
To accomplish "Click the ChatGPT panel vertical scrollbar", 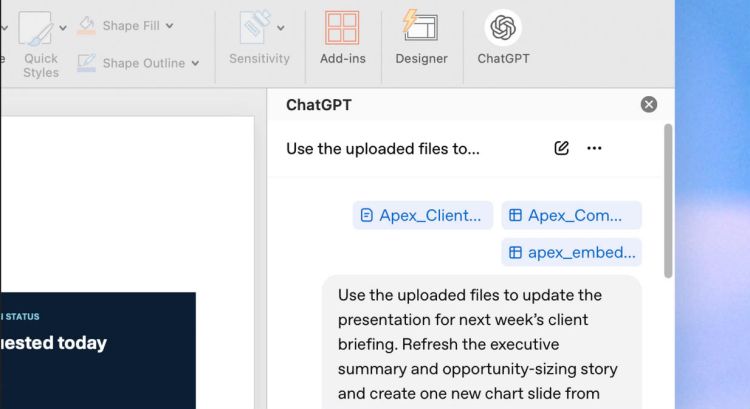I will 668,201.
